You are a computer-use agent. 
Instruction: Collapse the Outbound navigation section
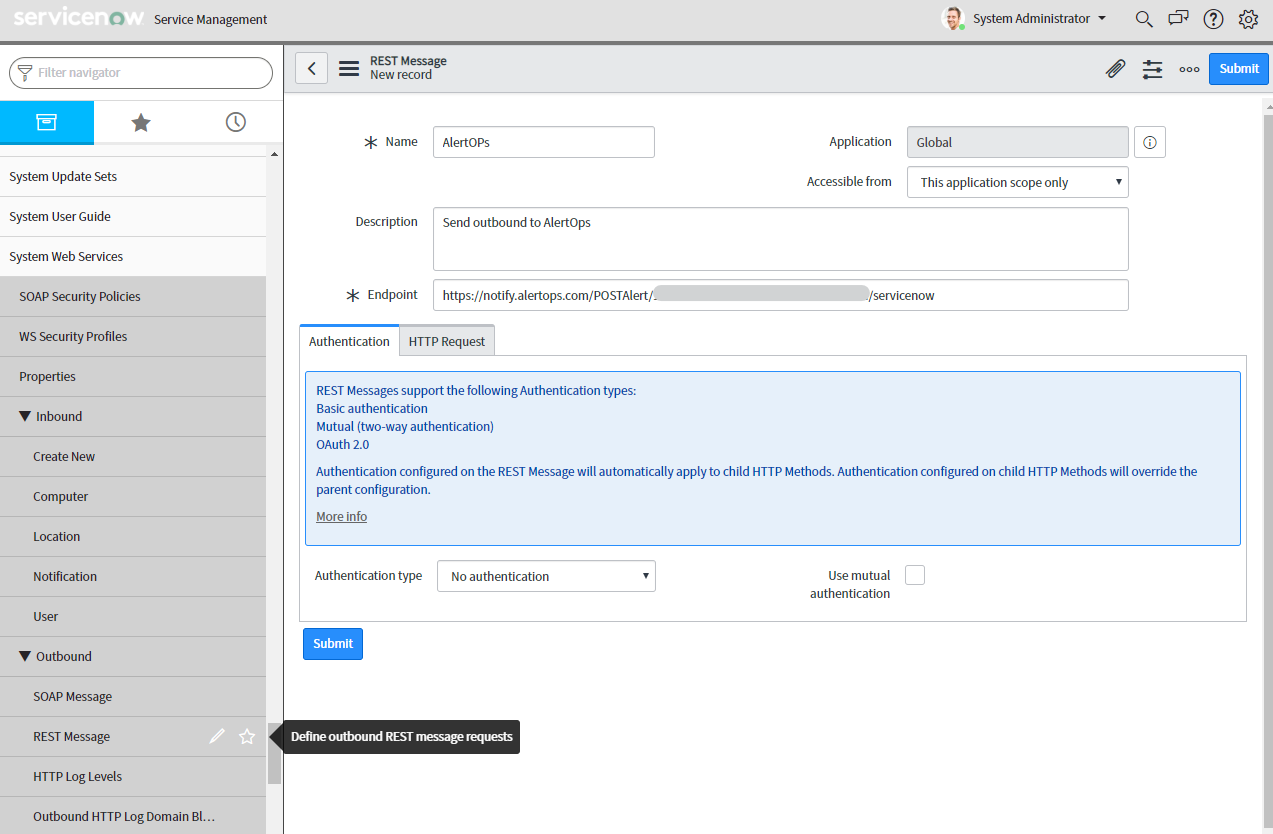[x=26, y=657]
